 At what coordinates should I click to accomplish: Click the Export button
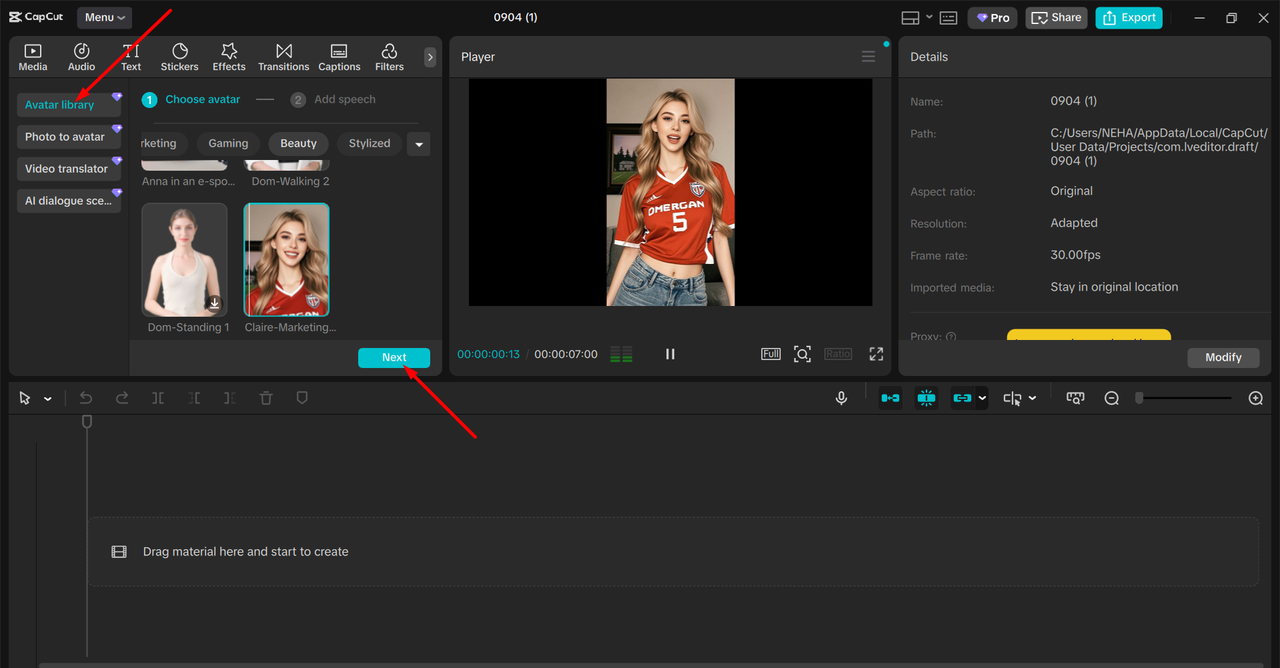[1128, 17]
